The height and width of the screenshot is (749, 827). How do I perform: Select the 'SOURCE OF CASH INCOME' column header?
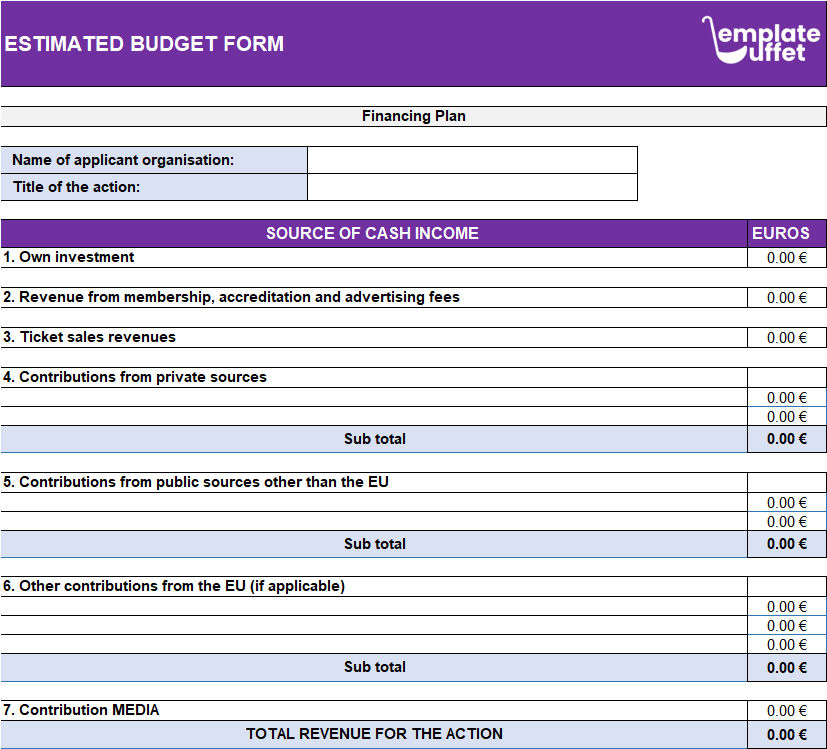(x=372, y=233)
